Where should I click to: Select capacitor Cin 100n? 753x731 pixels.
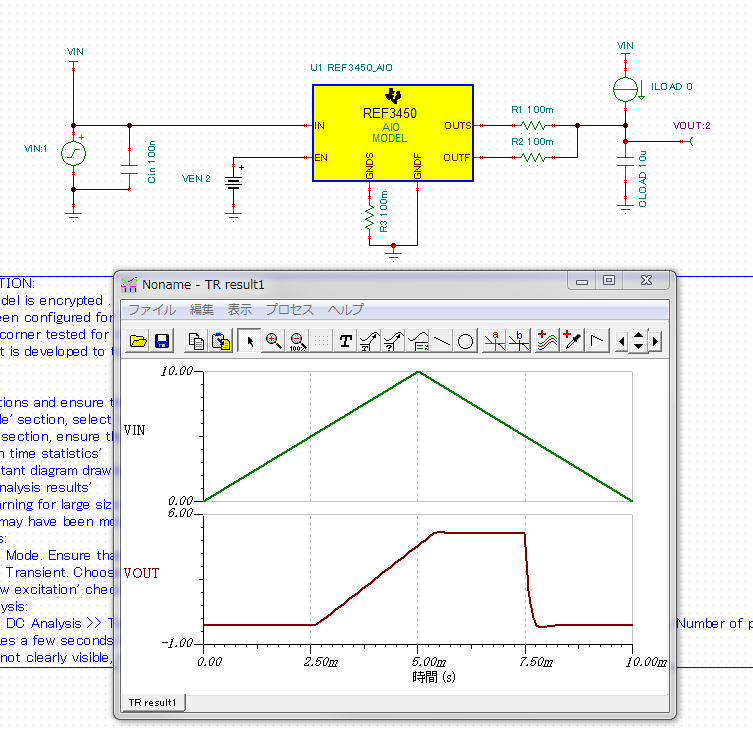(130, 169)
